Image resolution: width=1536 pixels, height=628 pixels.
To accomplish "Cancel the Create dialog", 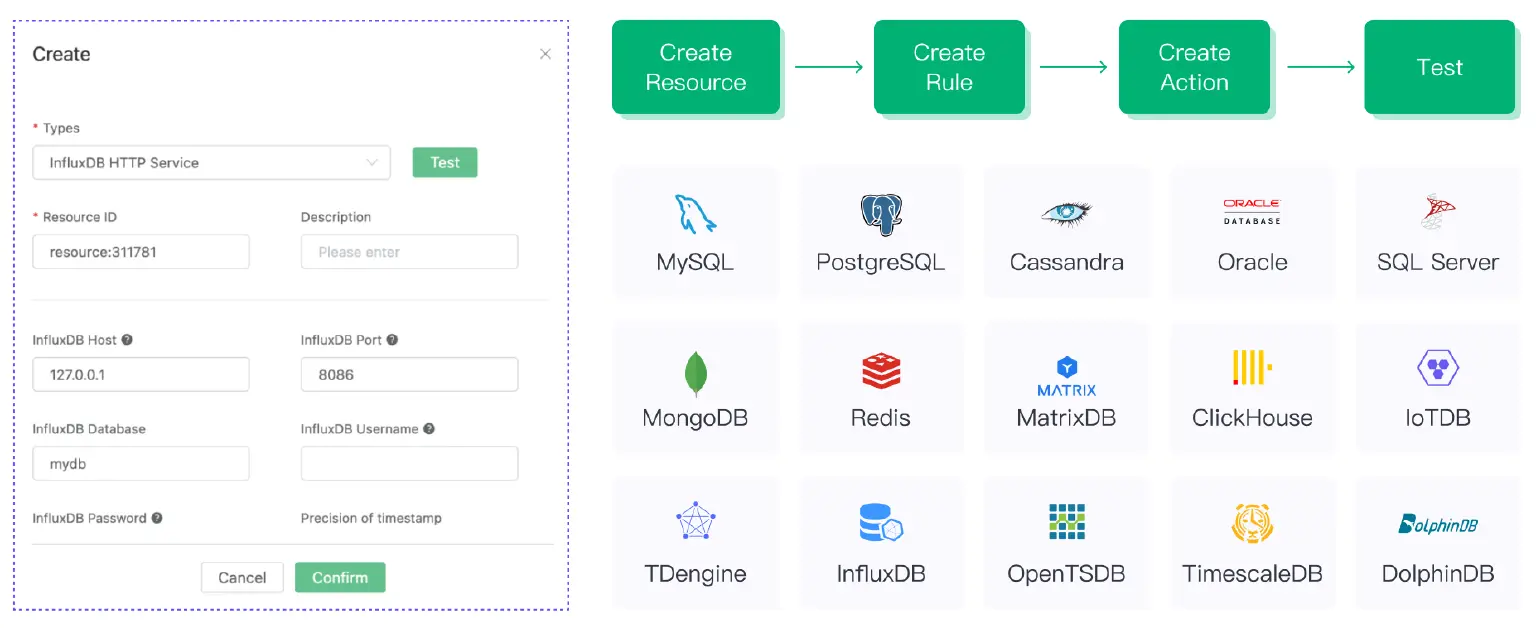I will coord(242,577).
